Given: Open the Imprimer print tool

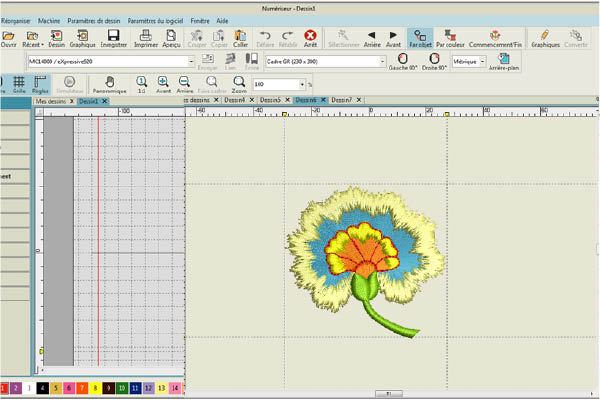Looking at the screenshot, I should click(x=145, y=39).
